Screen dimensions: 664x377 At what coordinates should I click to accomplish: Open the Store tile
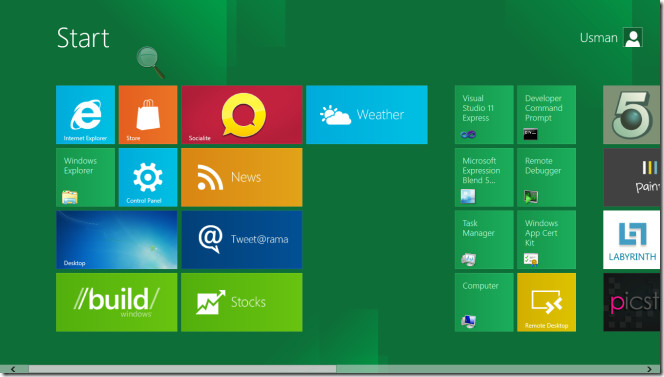[x=148, y=115]
